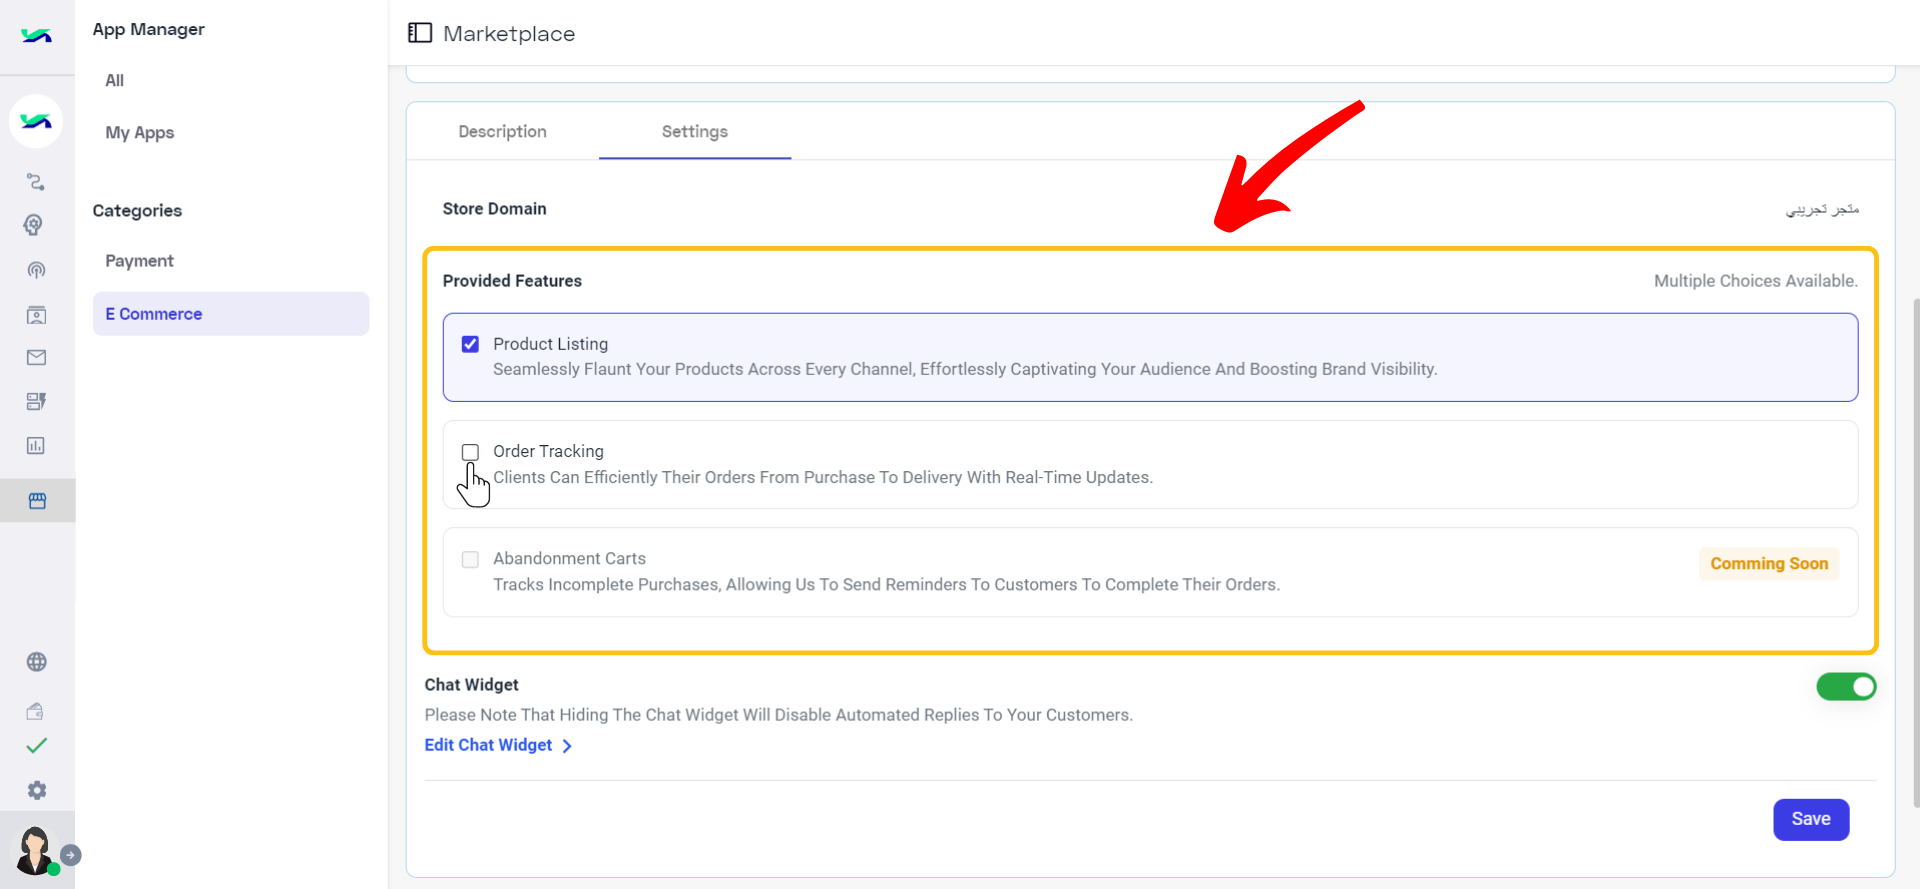Viewport: 1920px width, 889px height.
Task: Open the Edit Chat Widget link
Action: tap(488, 745)
